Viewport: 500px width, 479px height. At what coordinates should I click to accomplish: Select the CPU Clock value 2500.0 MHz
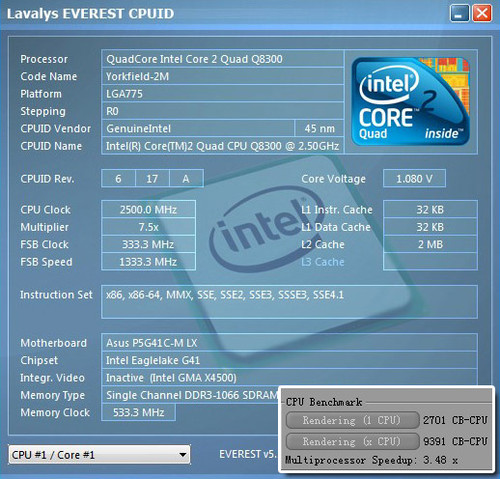(148, 210)
